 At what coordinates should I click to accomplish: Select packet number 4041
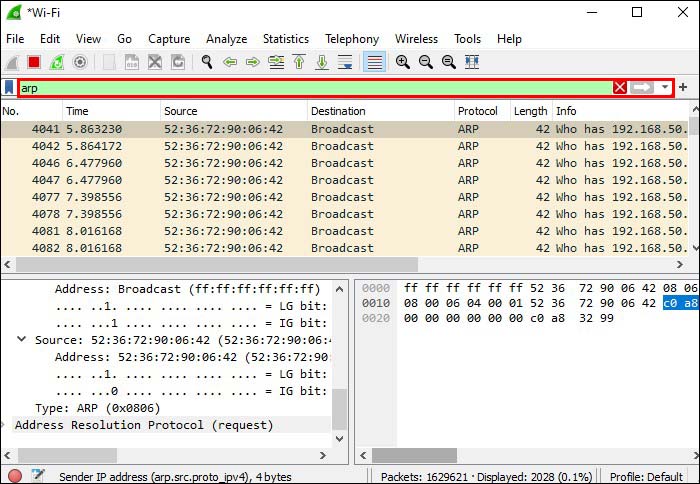[x=345, y=129]
